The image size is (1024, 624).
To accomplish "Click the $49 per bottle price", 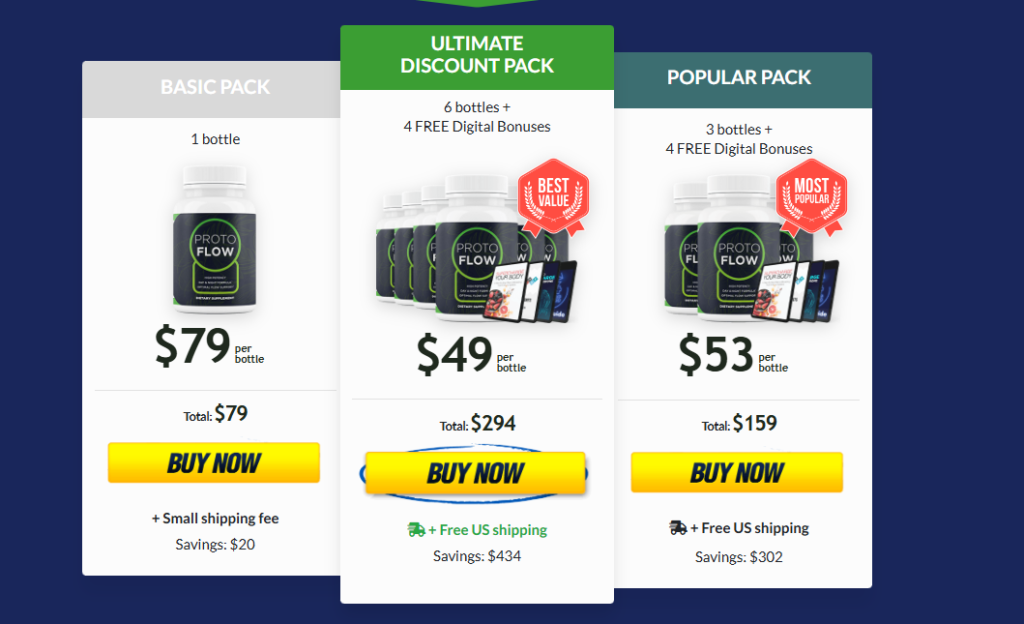I will (x=471, y=354).
